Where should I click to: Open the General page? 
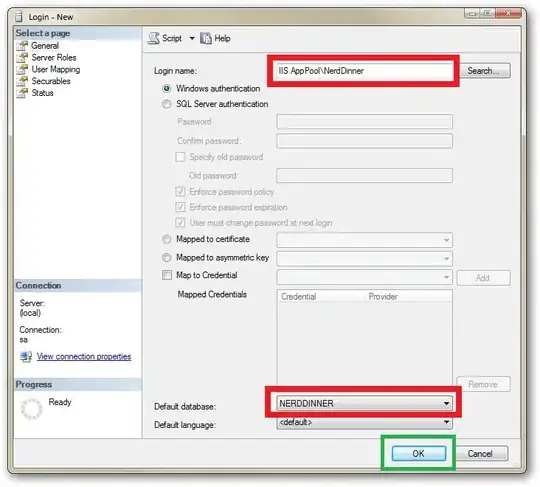point(45,45)
